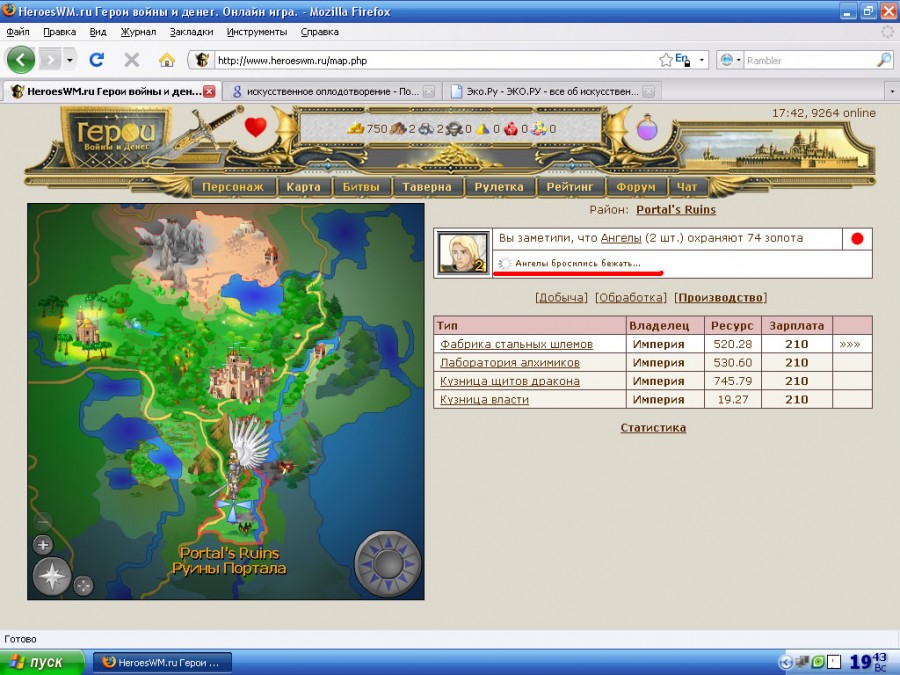
Task: Open the Portal's Ruins district link
Action: coord(676,210)
